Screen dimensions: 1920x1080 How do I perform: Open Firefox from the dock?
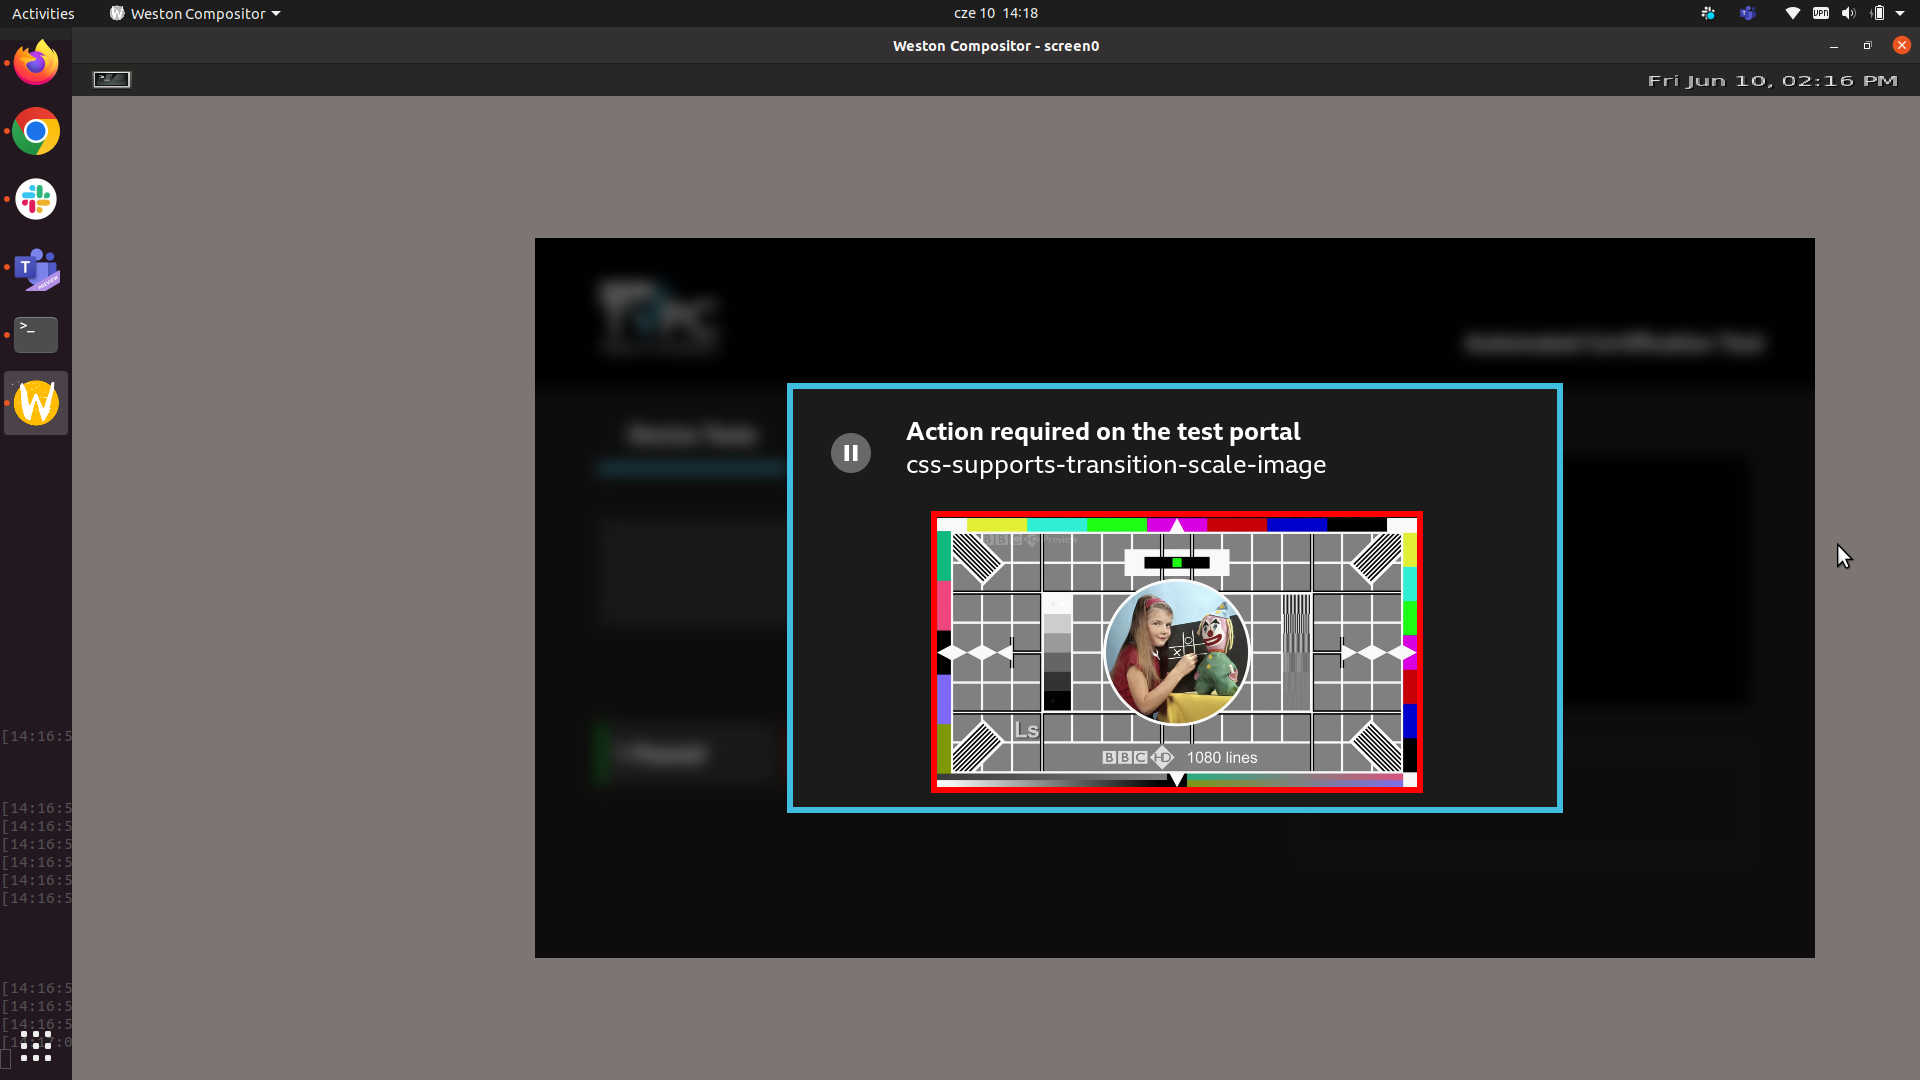tap(36, 63)
